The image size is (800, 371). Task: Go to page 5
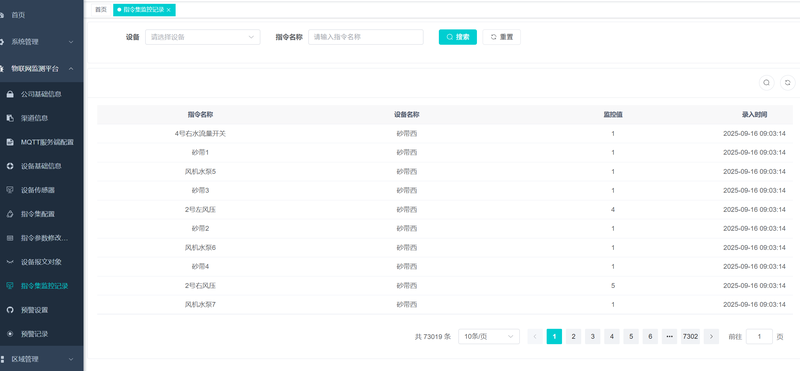631,336
